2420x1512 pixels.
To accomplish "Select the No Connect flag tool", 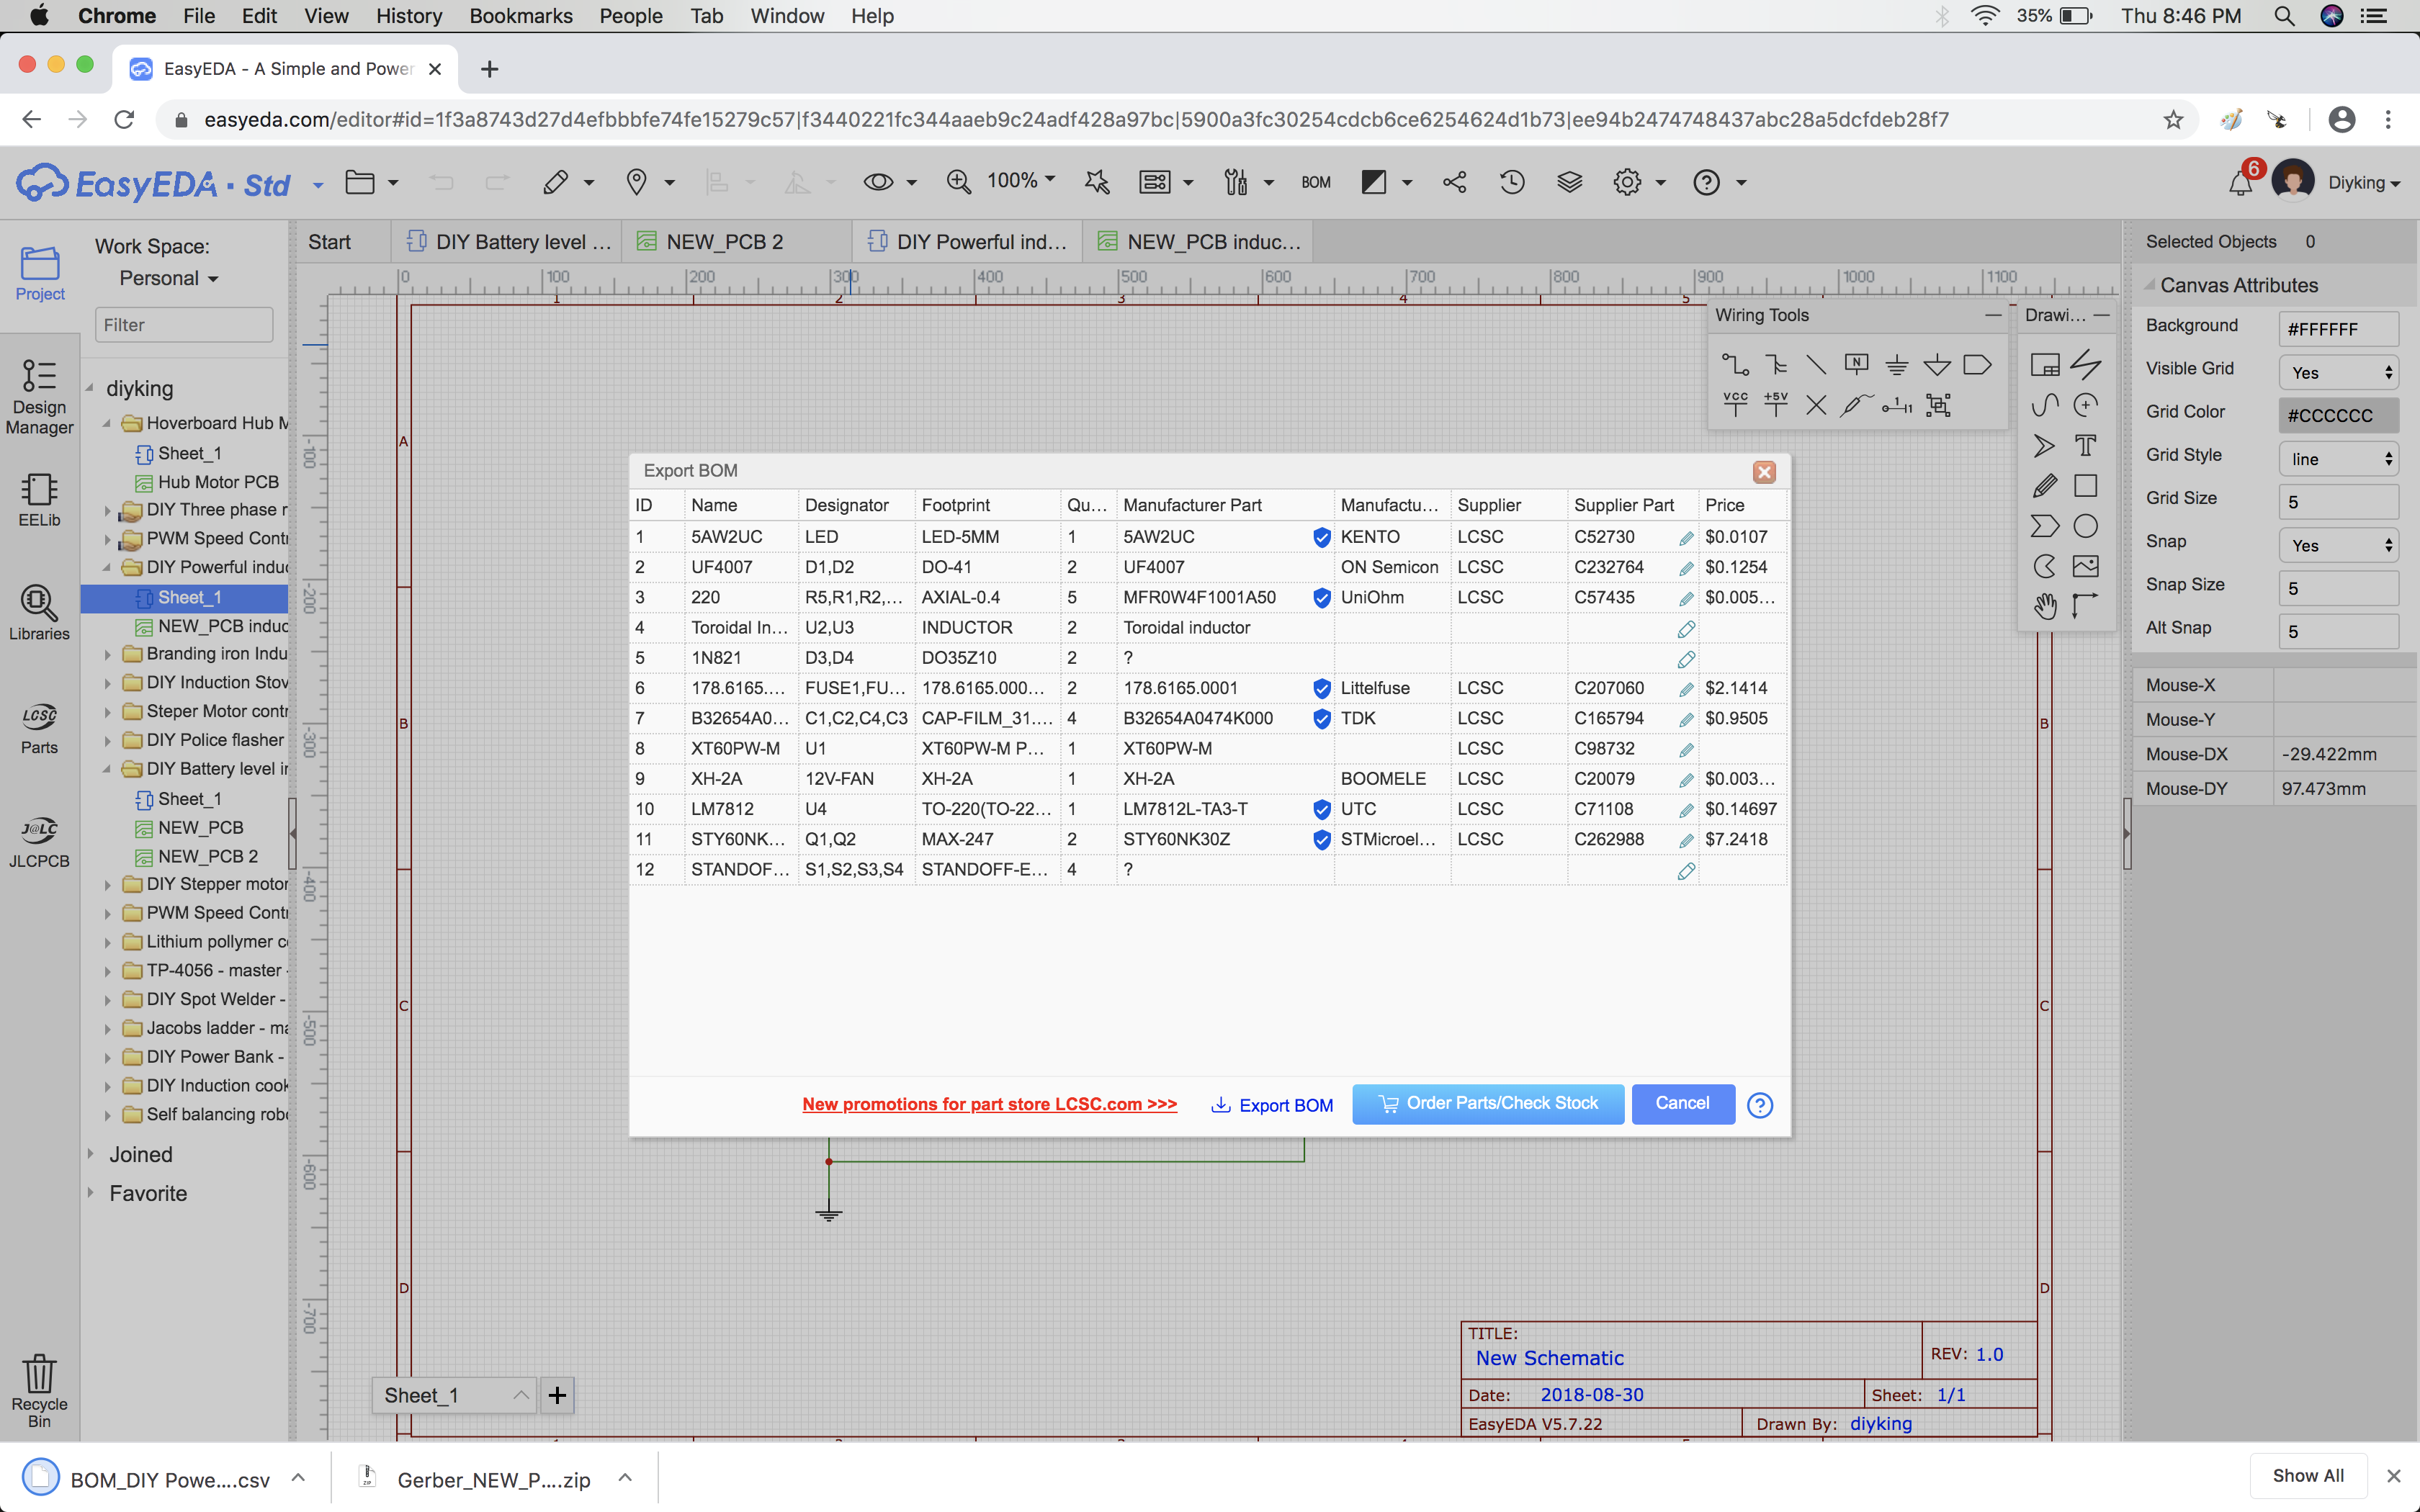I will (x=1816, y=404).
